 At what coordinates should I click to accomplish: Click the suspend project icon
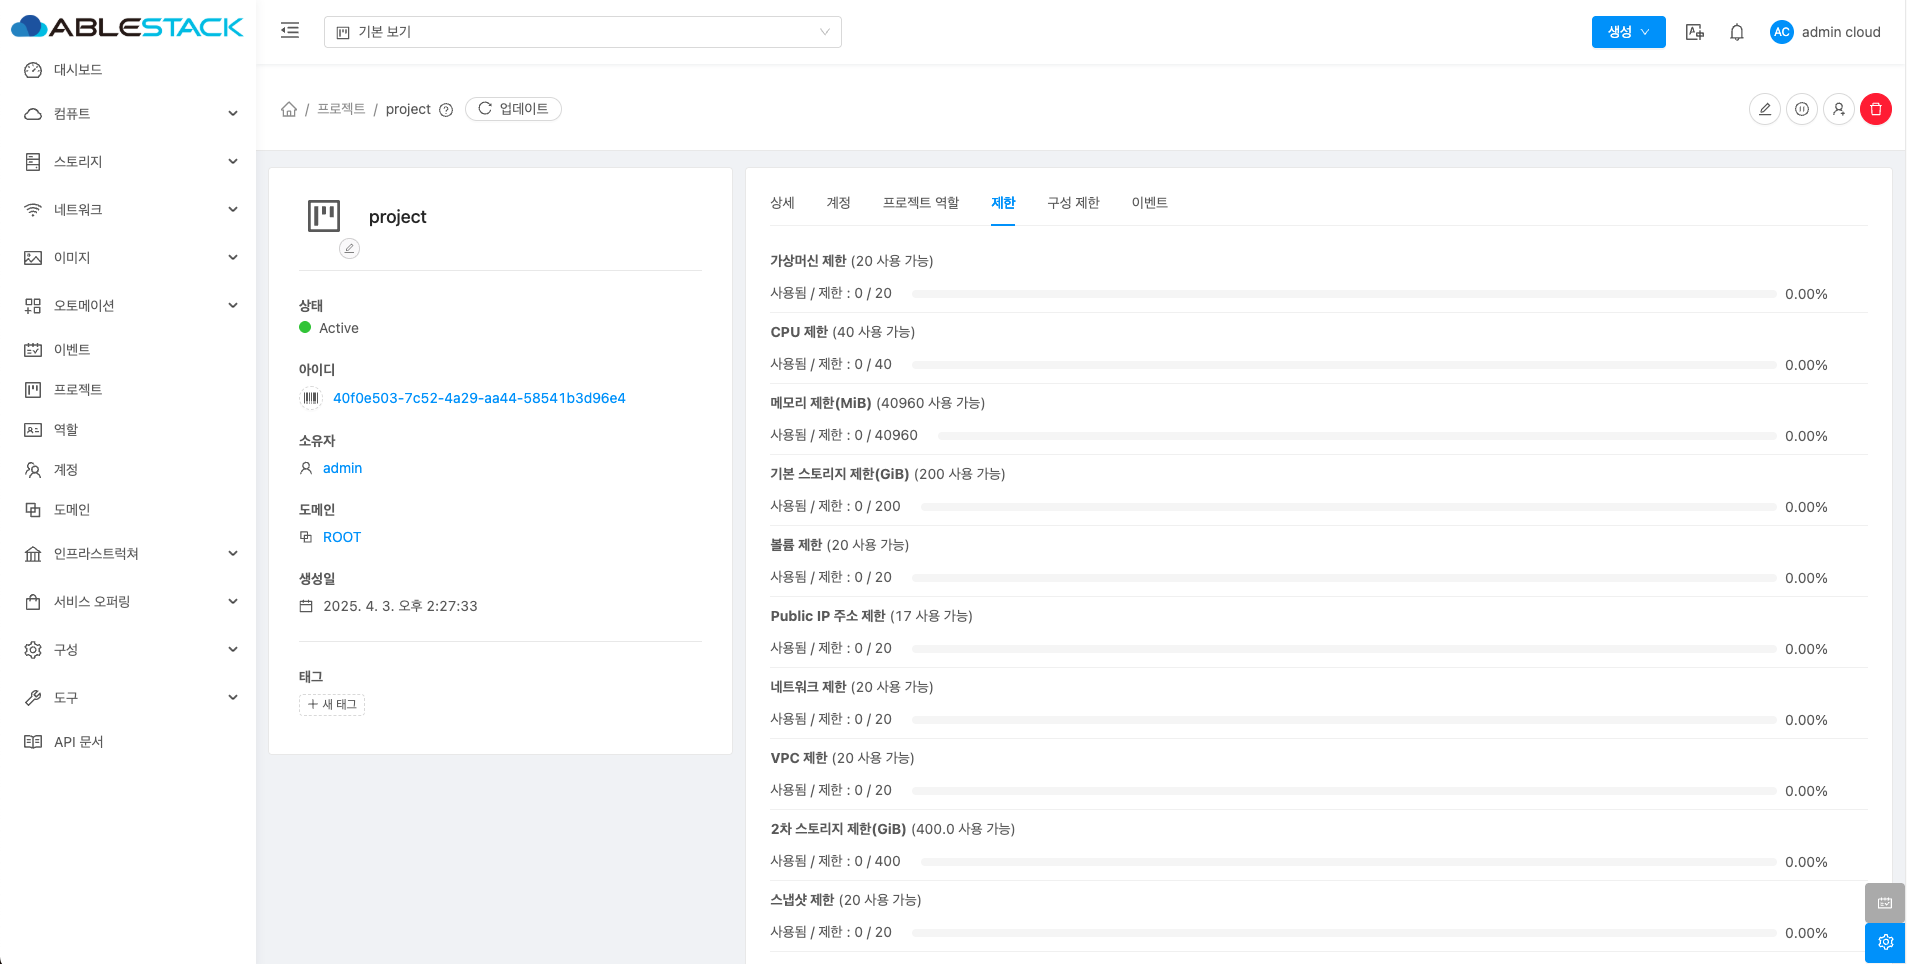(x=1801, y=109)
